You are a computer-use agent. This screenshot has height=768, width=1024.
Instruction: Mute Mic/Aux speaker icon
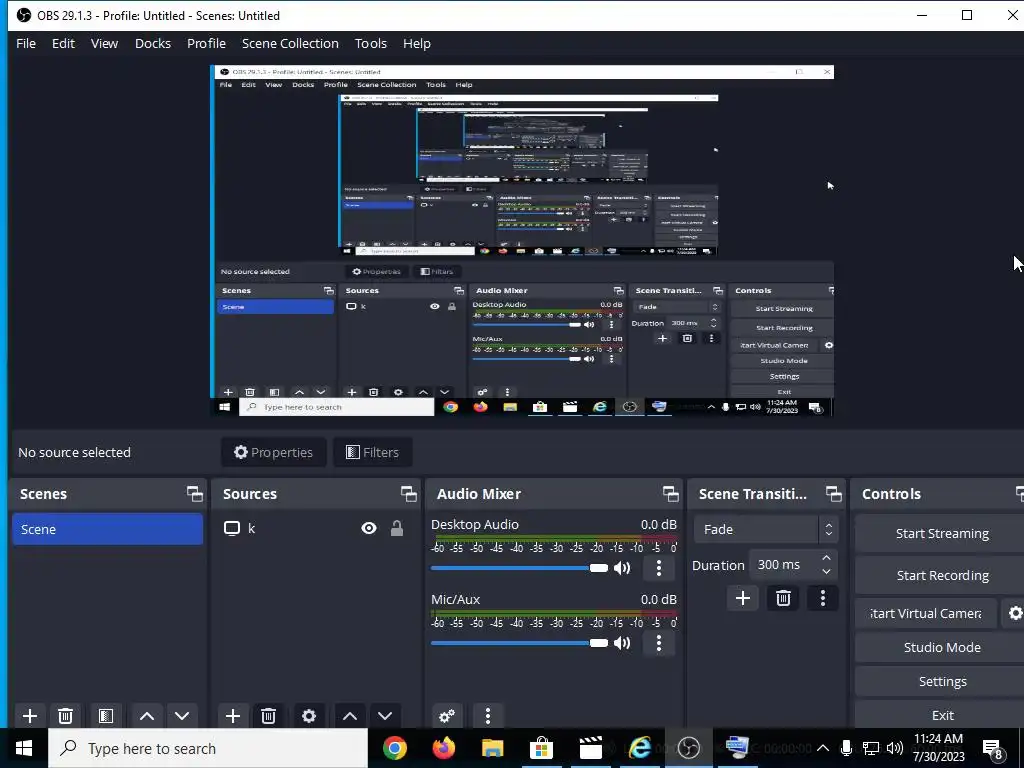(622, 643)
